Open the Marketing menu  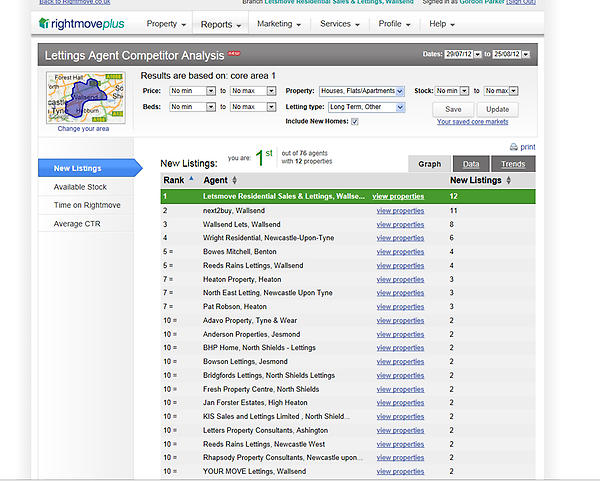[x=279, y=24]
